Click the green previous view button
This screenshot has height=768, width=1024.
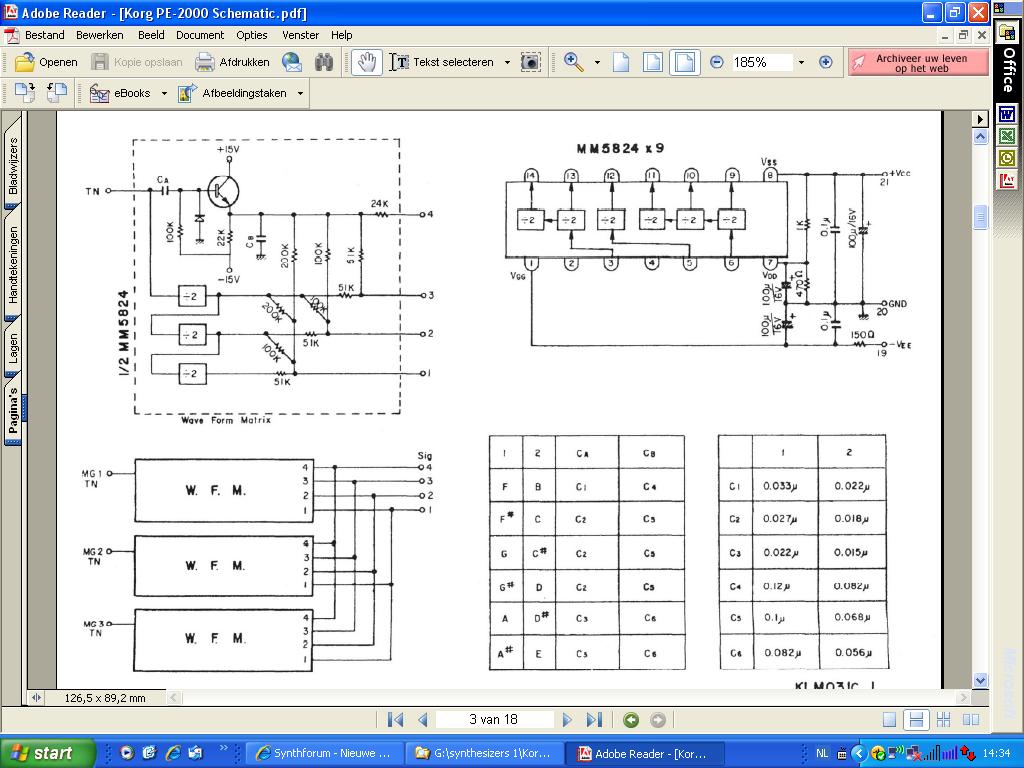click(631, 720)
